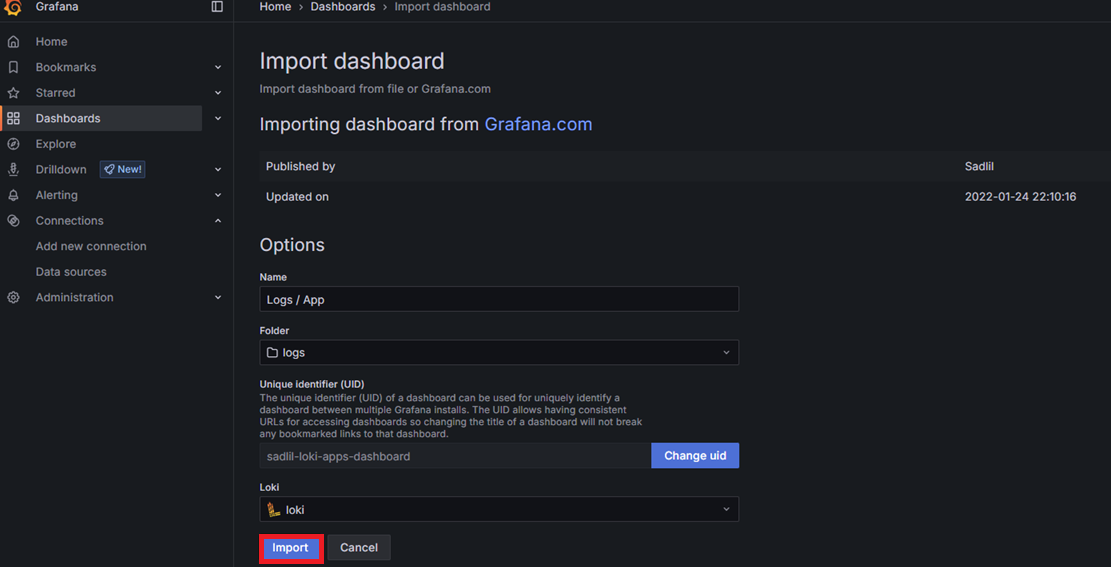Screen dimensions: 1111x567
Task: Toggle the sidebar dock panel icon
Action: click(x=218, y=6)
